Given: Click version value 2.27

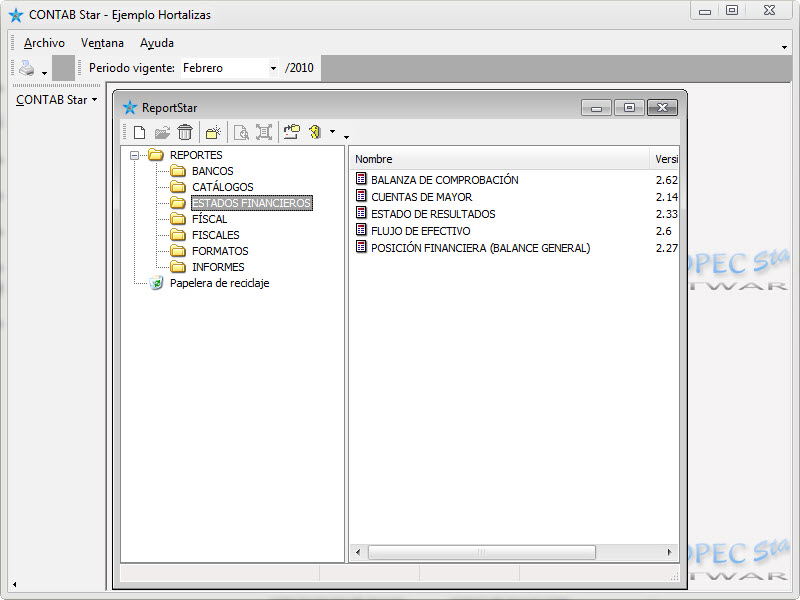Looking at the screenshot, I should pos(666,248).
